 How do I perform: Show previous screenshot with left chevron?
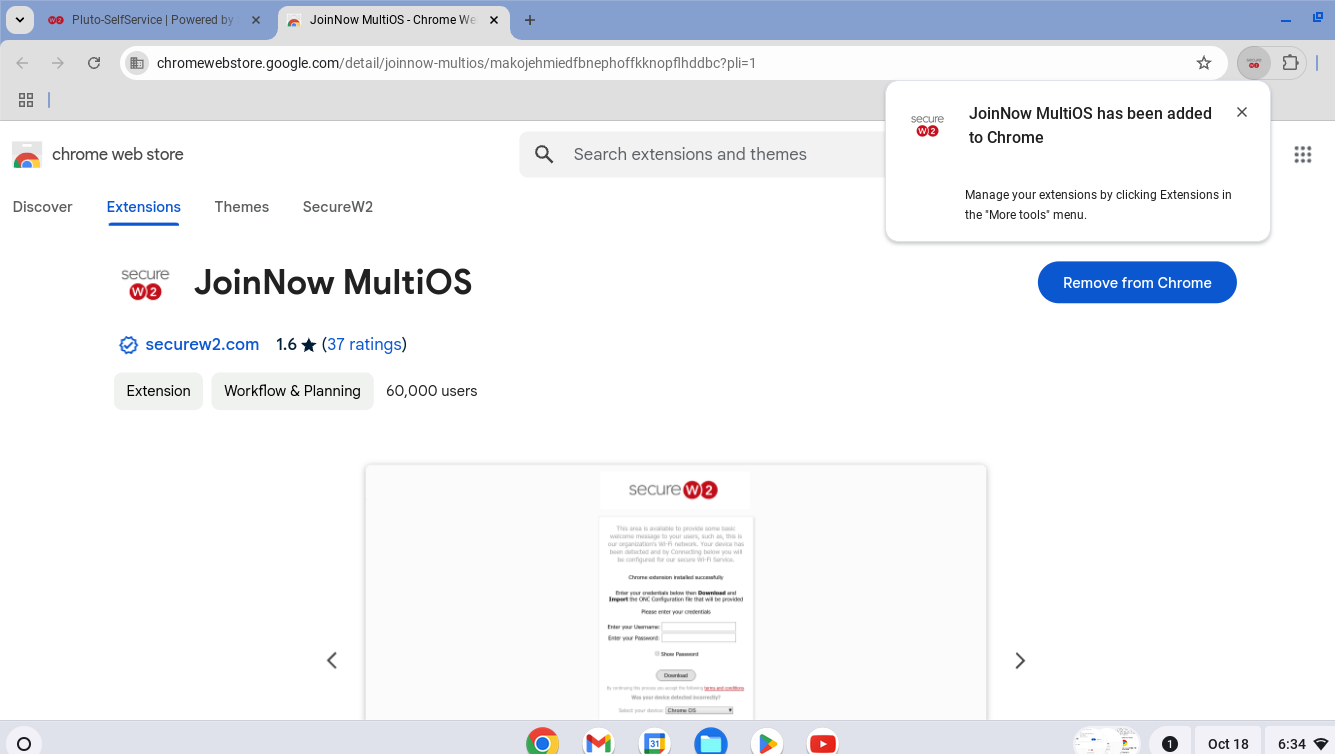(x=332, y=660)
